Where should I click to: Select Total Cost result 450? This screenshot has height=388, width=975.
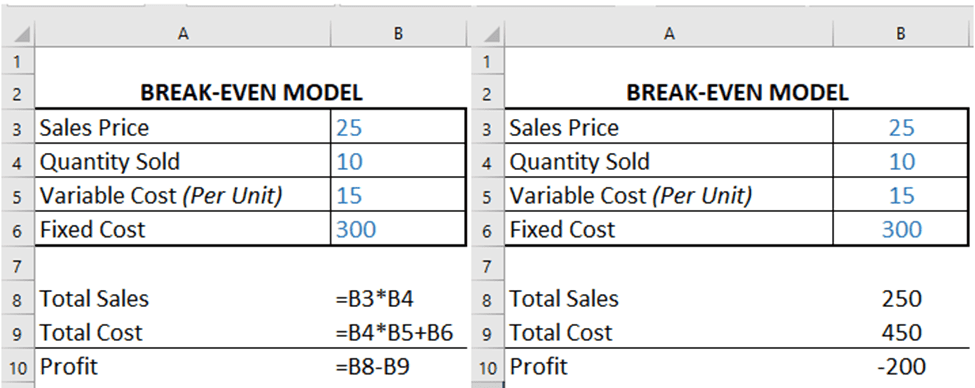point(902,333)
